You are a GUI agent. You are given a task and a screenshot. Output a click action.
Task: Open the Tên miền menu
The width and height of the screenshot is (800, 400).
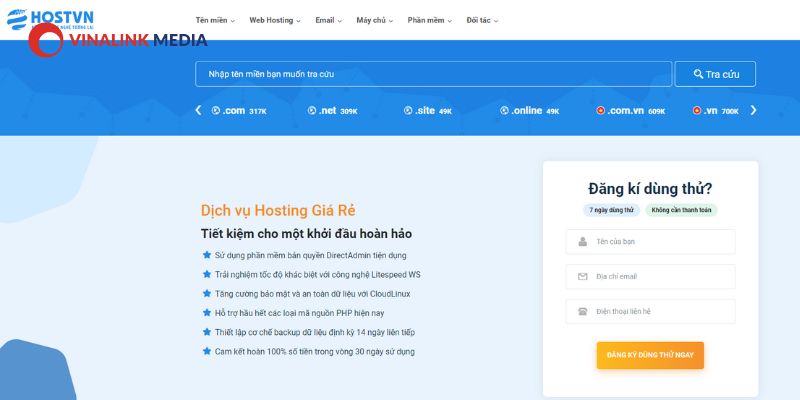pyautogui.click(x=215, y=20)
